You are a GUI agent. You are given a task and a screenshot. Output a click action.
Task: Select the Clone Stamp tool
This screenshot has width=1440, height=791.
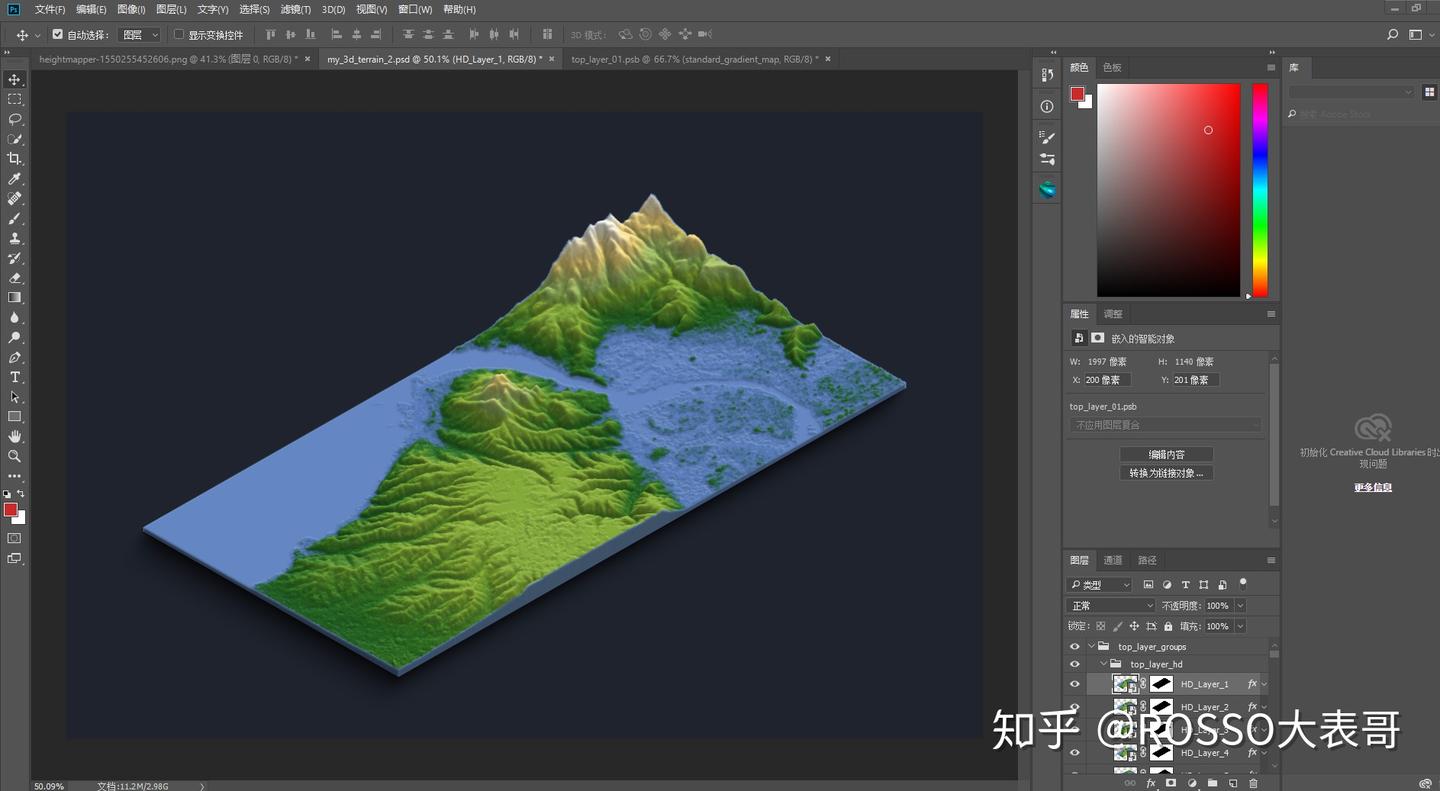(x=15, y=237)
